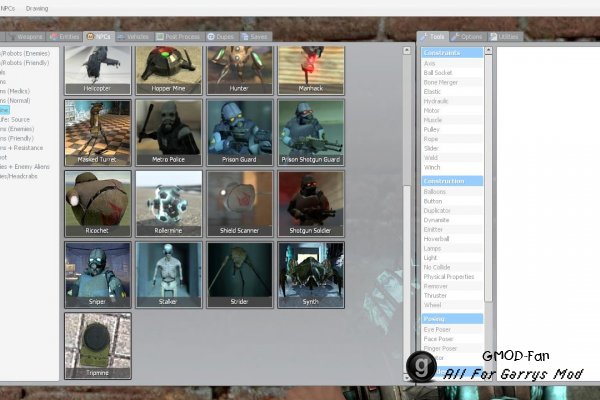Collapse the Posing tool category

pyautogui.click(x=452, y=319)
